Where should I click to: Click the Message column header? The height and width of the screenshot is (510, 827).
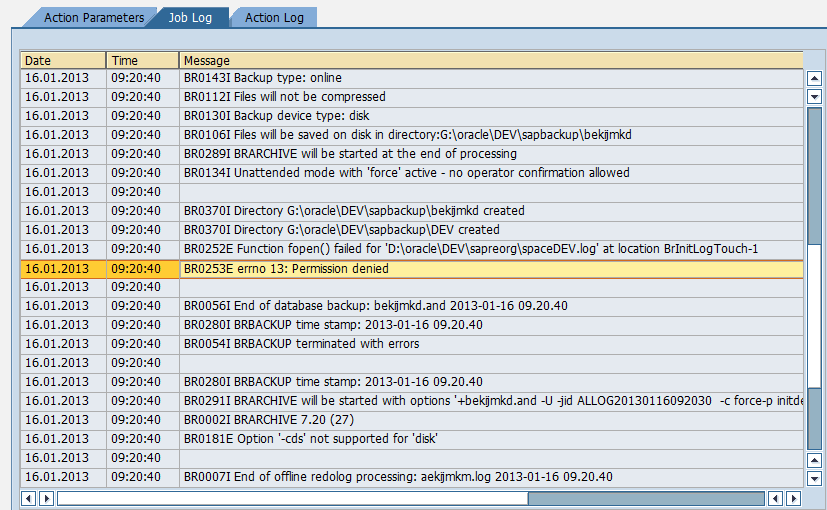(x=491, y=60)
